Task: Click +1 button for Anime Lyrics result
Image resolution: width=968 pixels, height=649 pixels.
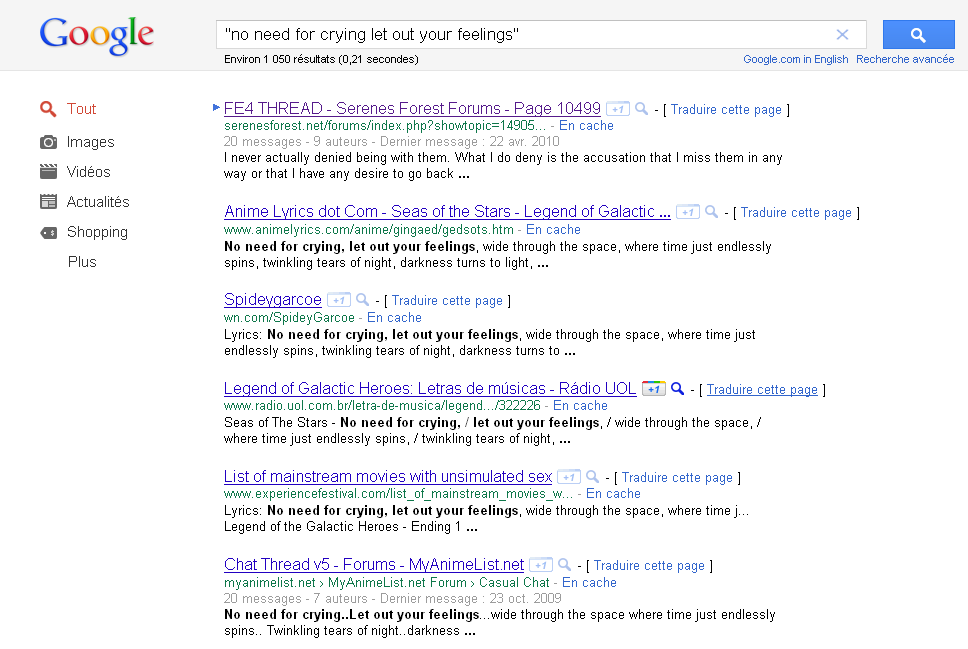Action: (688, 212)
